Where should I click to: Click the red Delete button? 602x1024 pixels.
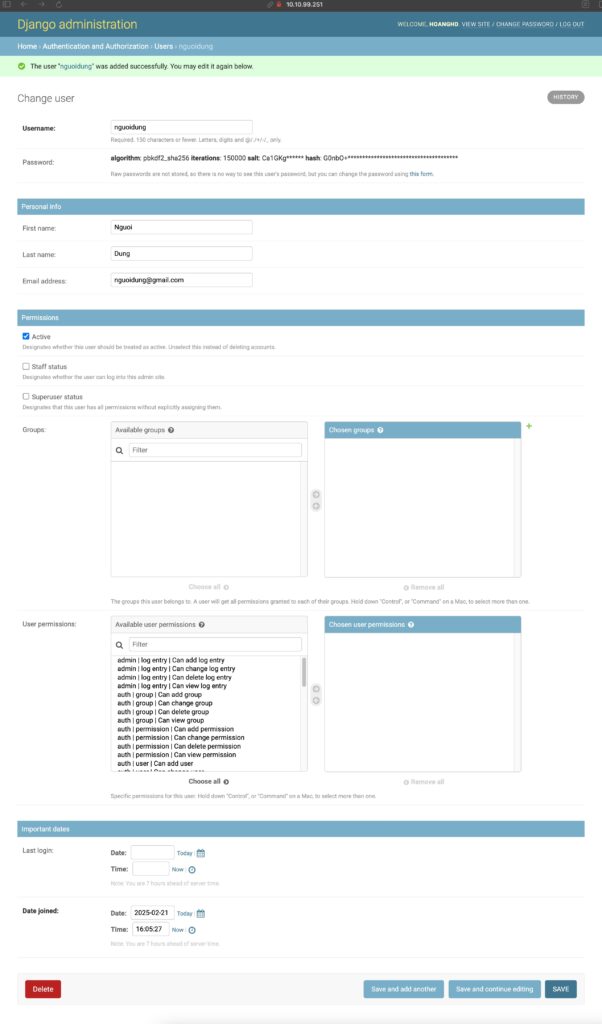pos(43,989)
